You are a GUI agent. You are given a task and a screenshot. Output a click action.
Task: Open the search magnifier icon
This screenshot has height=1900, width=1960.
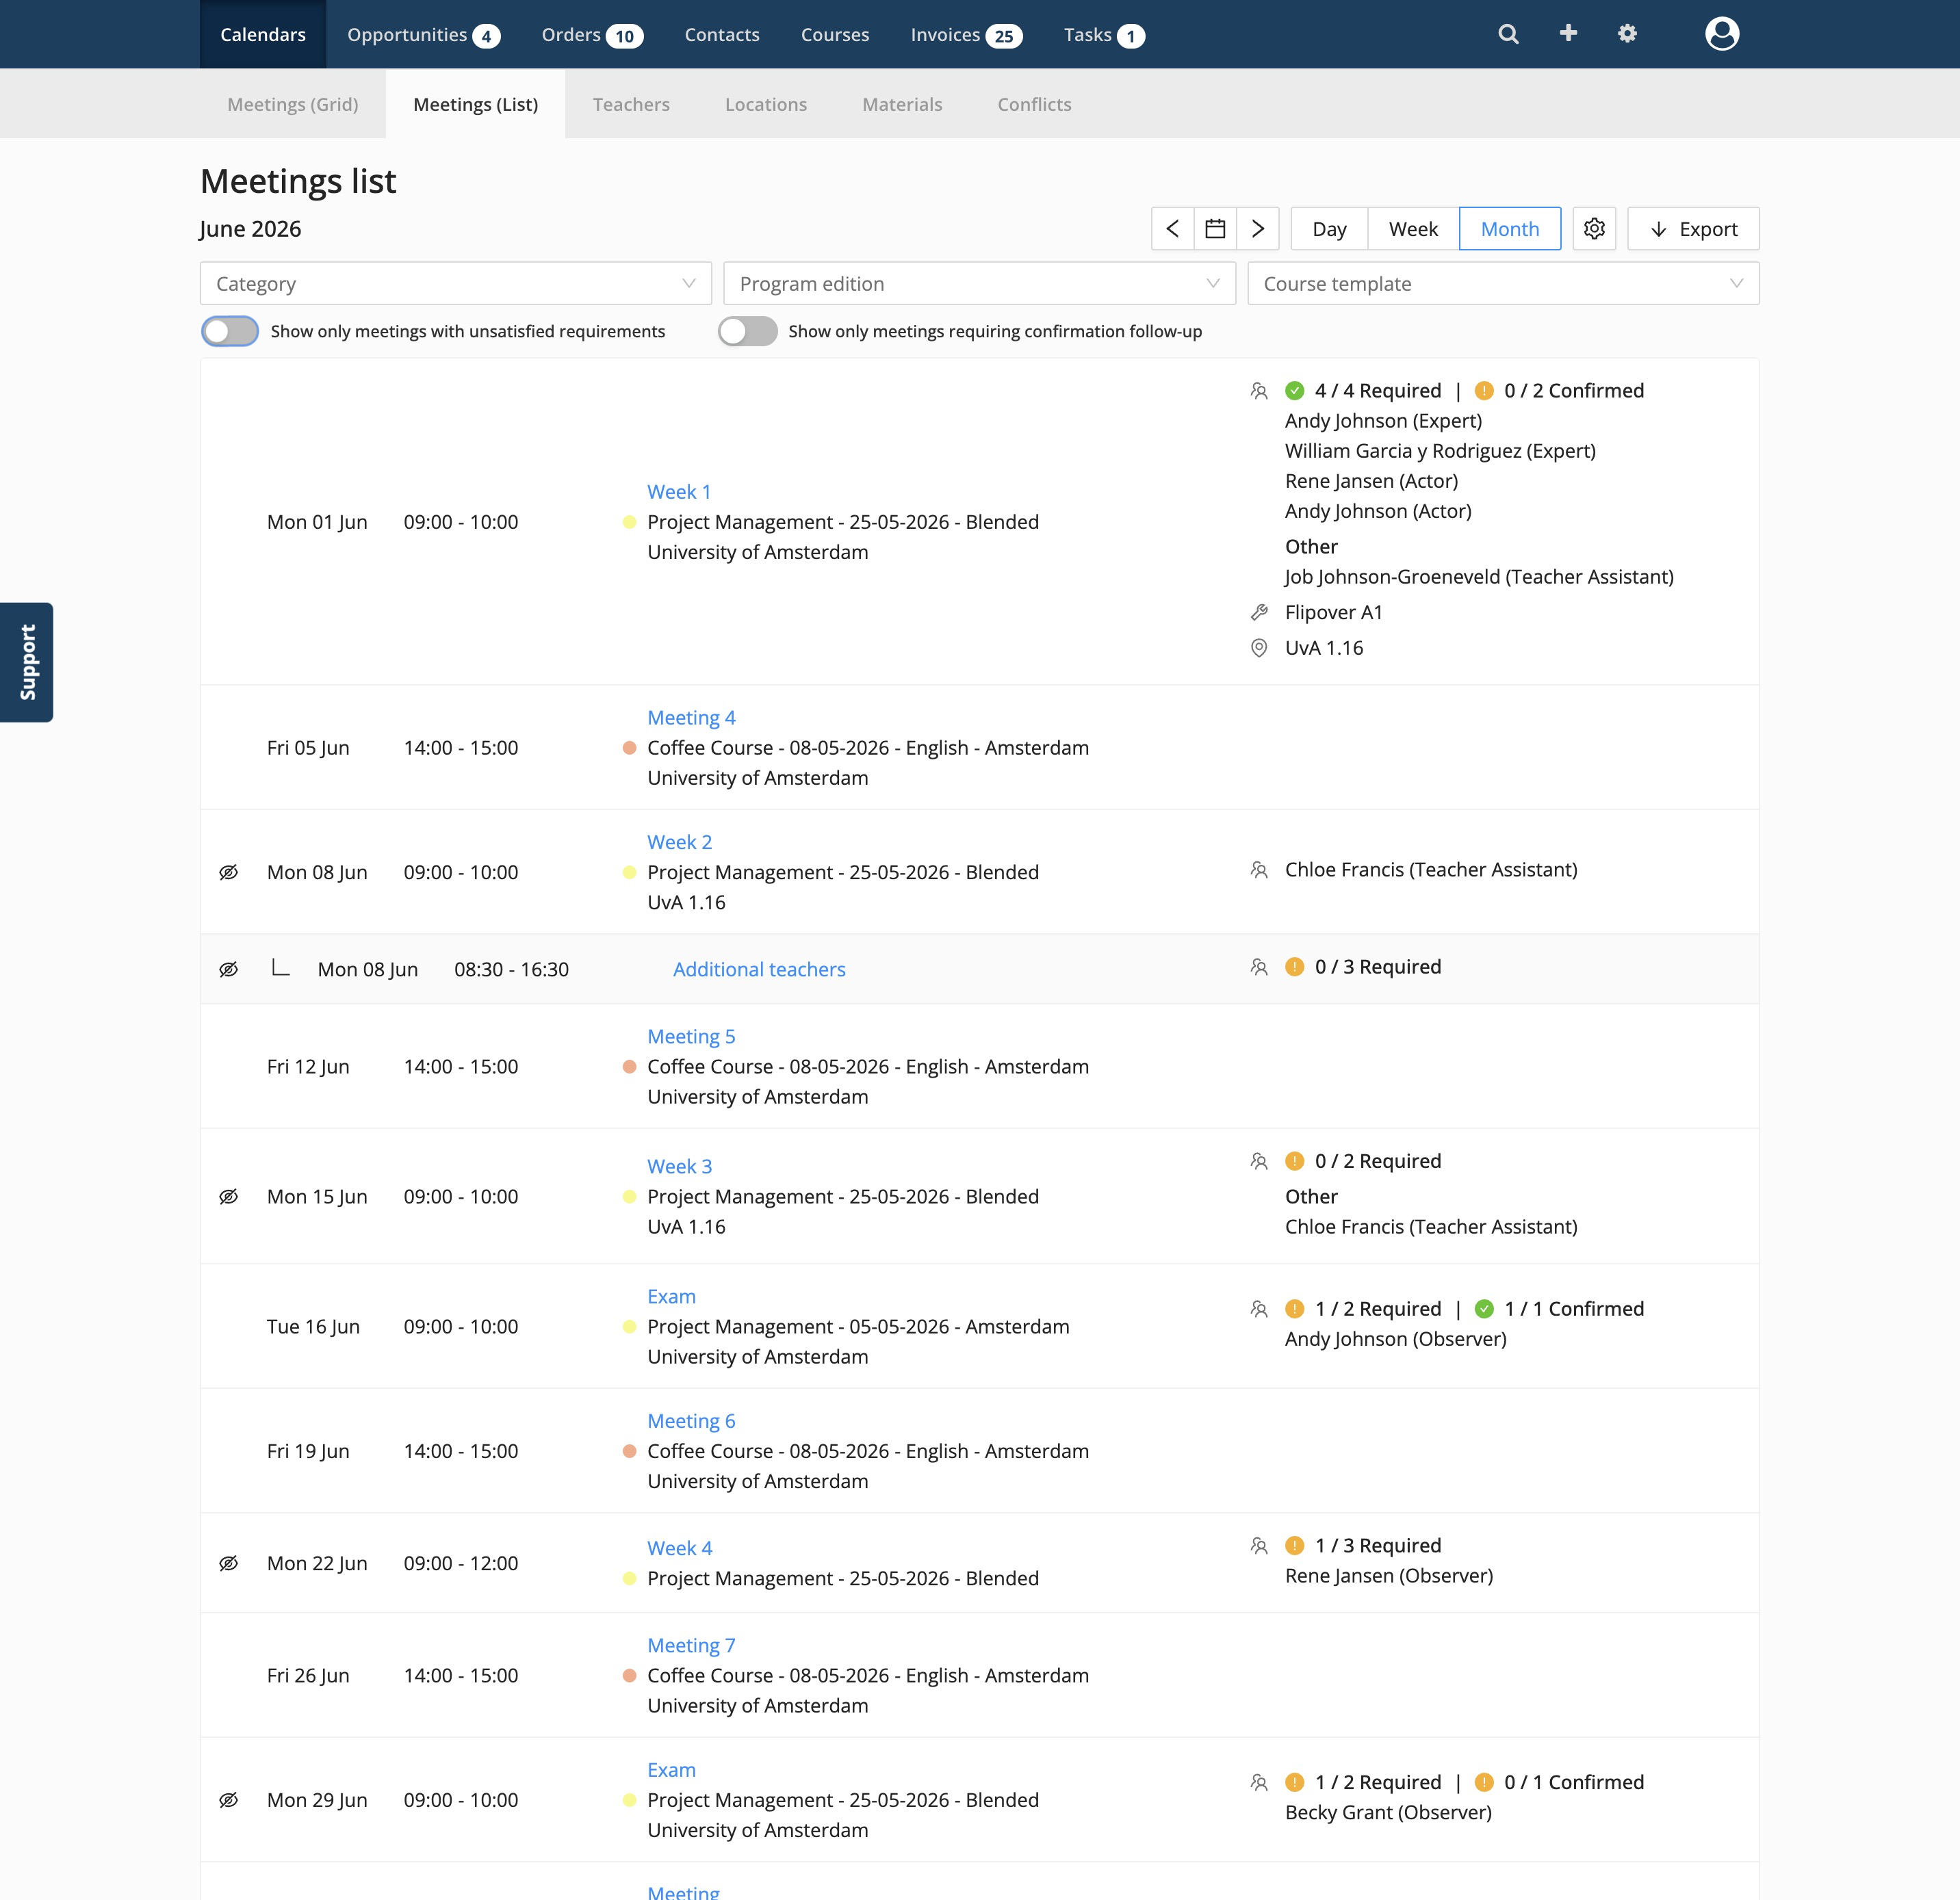pyautogui.click(x=1508, y=34)
